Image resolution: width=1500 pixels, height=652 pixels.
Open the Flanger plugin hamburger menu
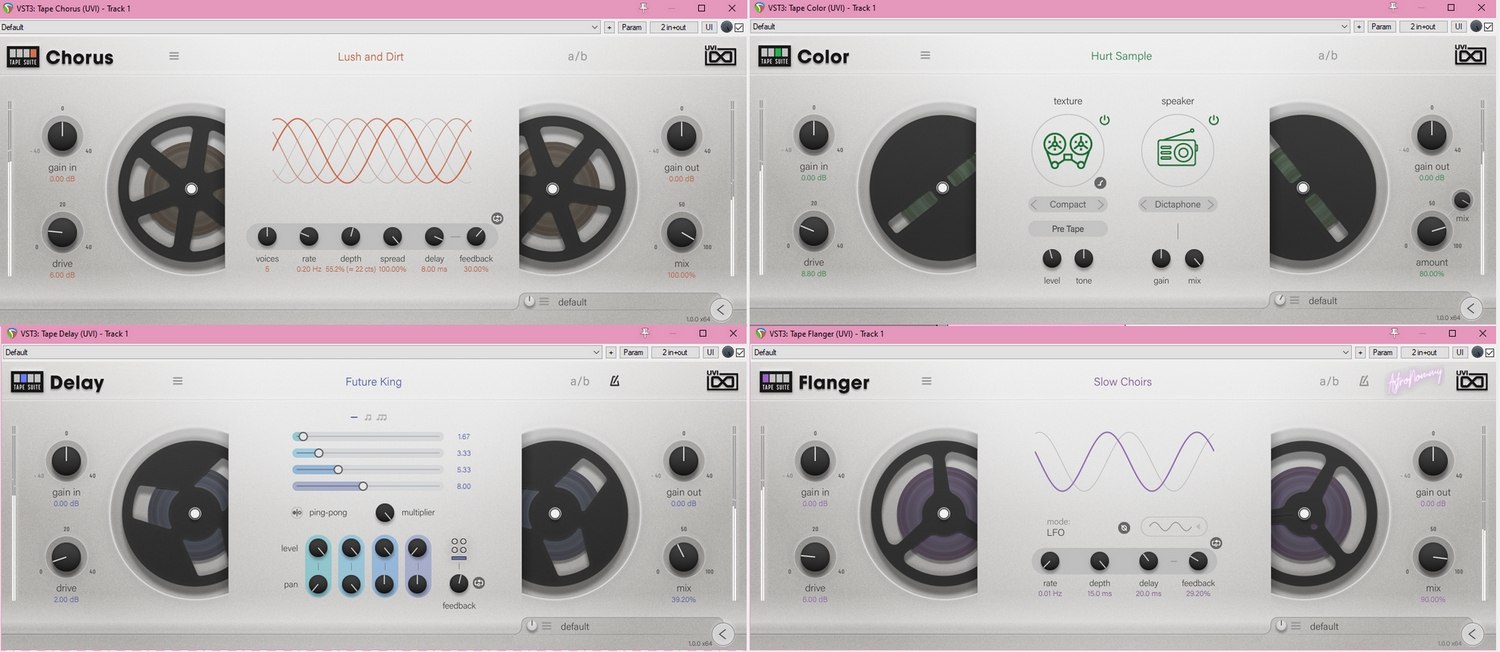click(x=927, y=381)
